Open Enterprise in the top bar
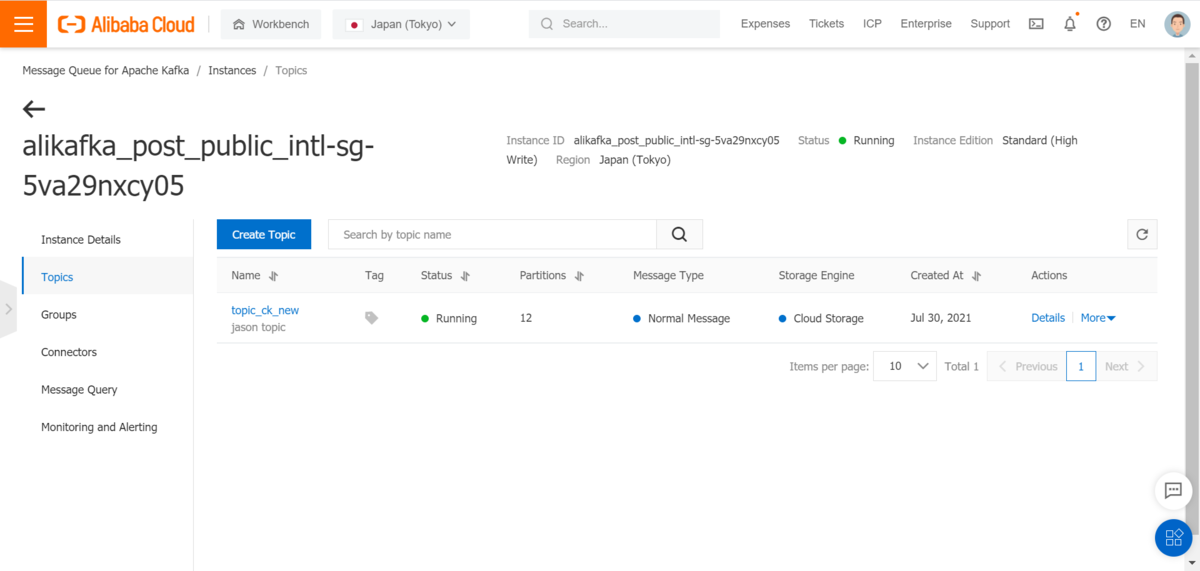1200x571 pixels. pos(926,24)
